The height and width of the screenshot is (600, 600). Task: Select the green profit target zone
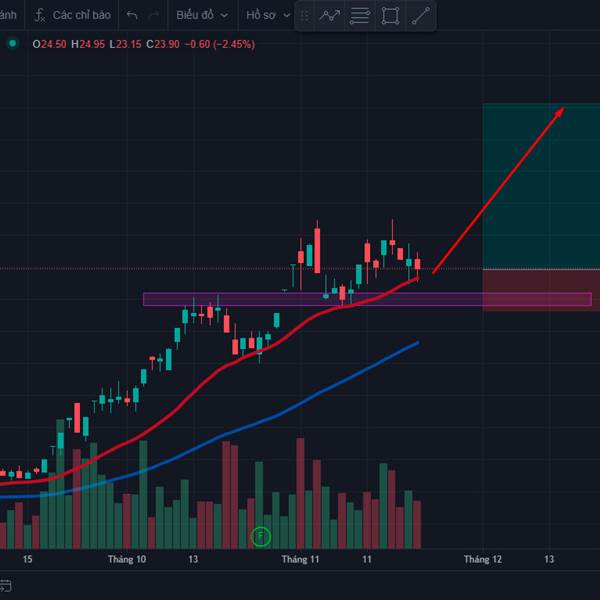[541, 186]
